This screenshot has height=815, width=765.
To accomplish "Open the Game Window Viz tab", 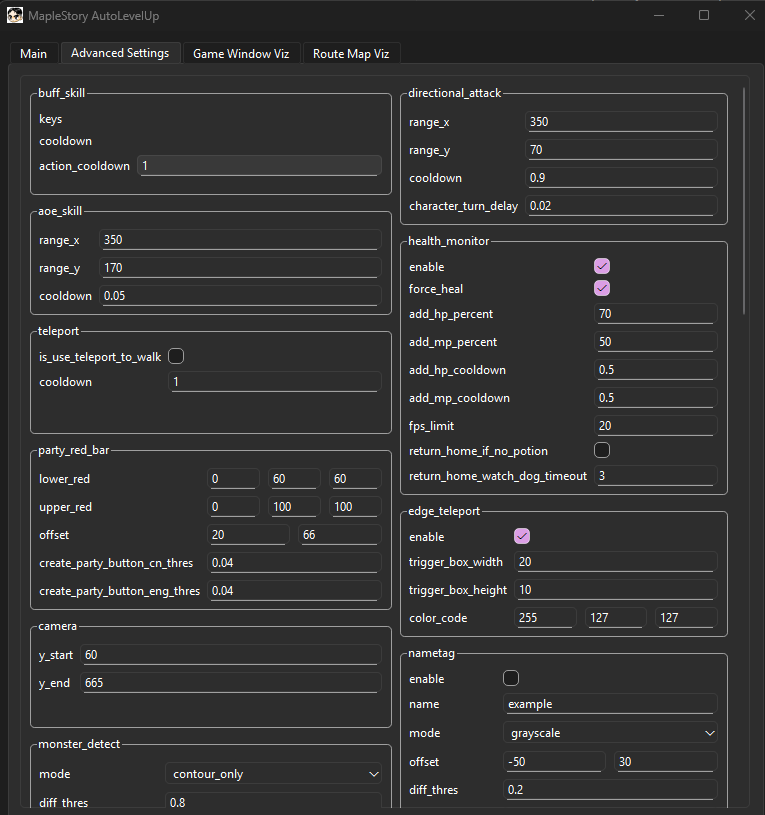I will tap(240, 54).
